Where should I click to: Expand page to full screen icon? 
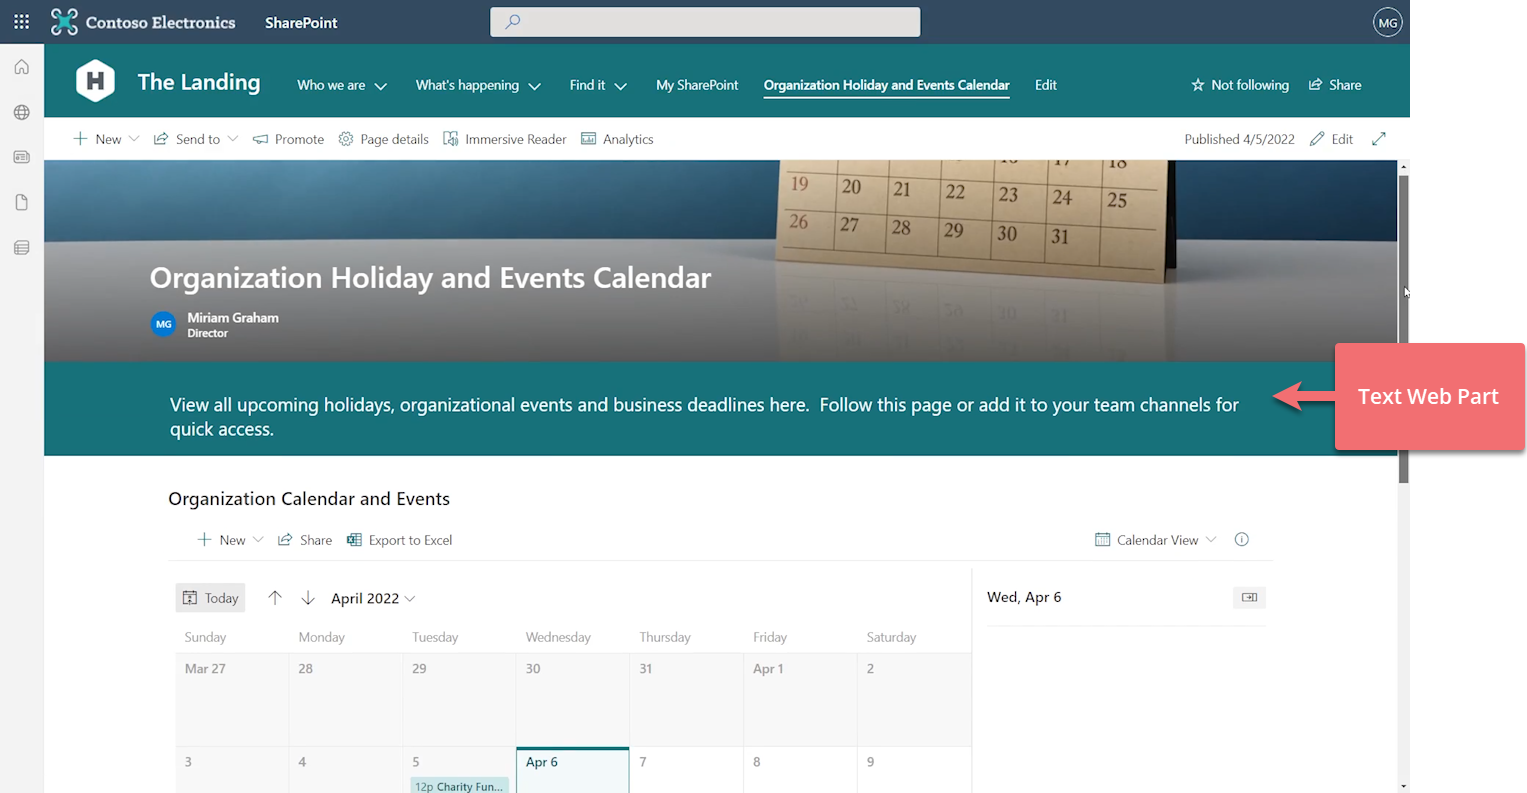(1379, 139)
